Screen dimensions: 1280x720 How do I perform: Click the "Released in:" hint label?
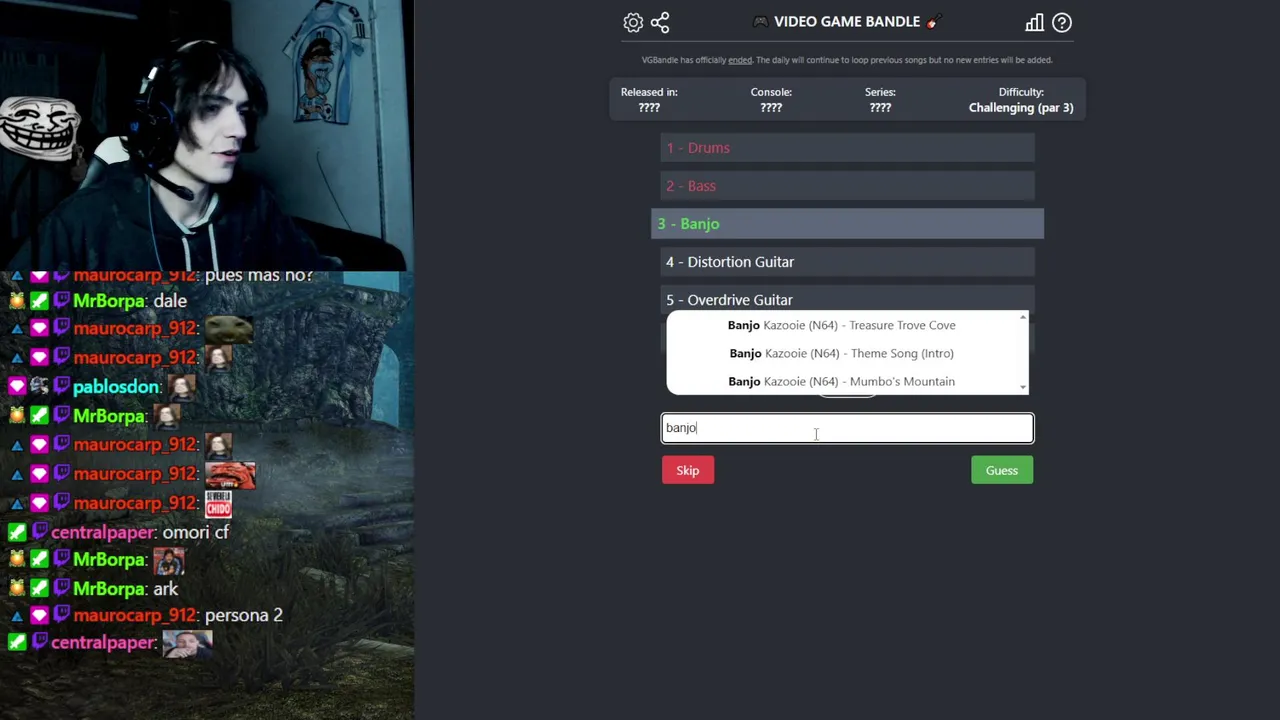click(x=649, y=92)
